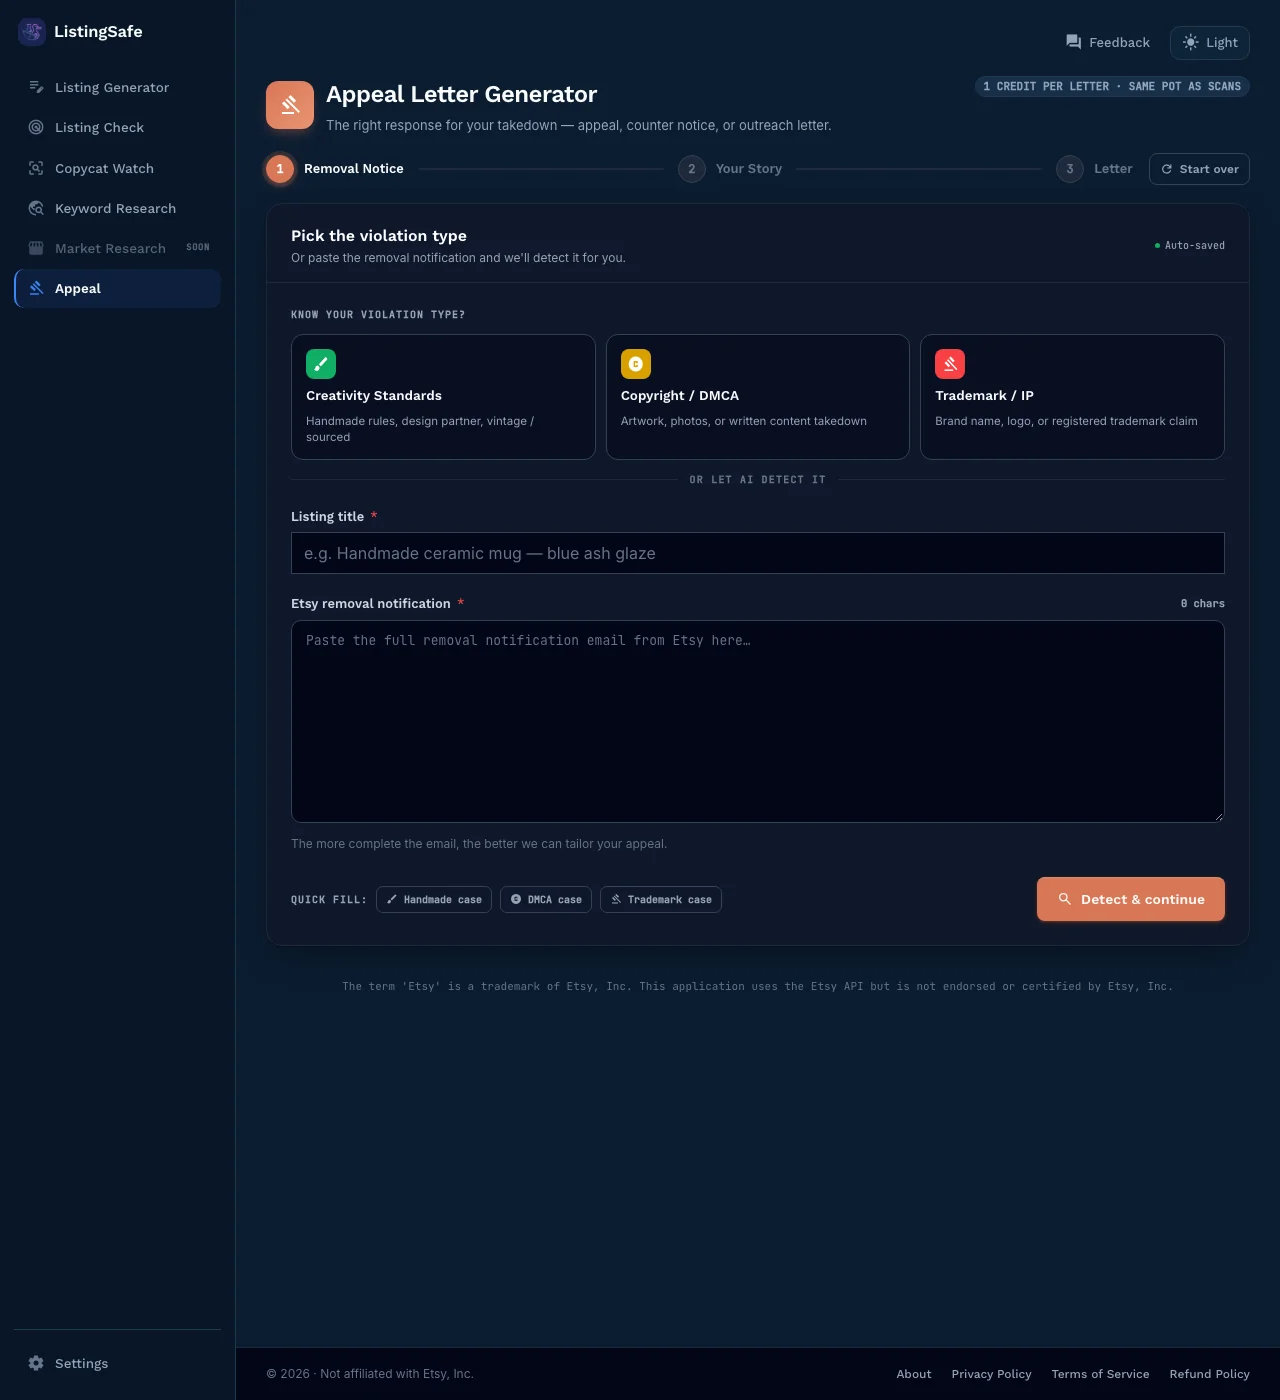This screenshot has width=1280, height=1400.
Task: Click the green Creativity Standards brush icon
Action: [321, 364]
